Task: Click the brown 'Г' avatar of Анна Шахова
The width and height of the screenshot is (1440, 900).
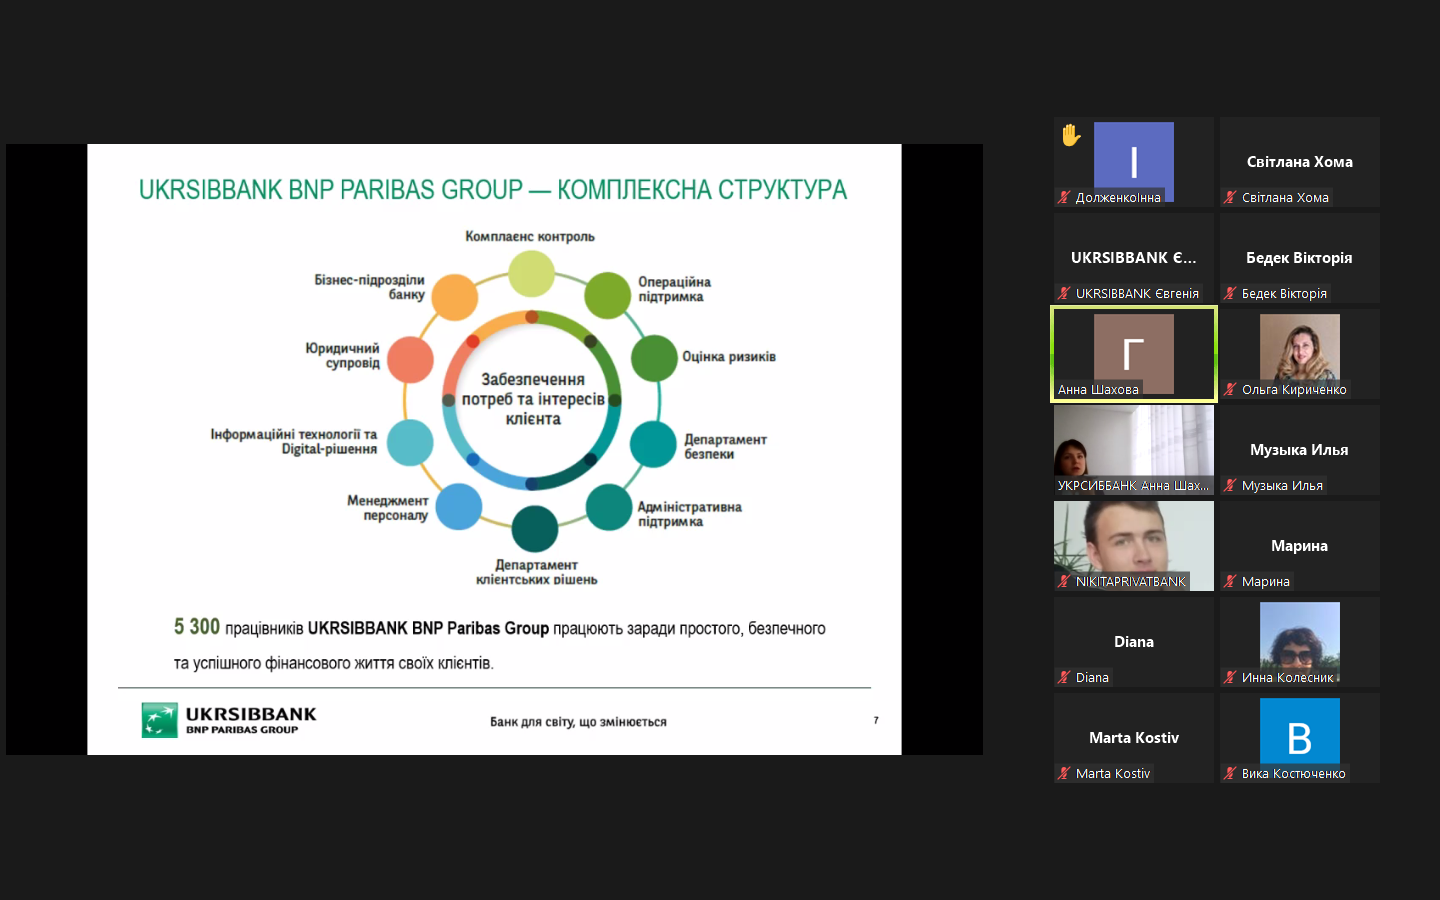Action: pos(1133,352)
